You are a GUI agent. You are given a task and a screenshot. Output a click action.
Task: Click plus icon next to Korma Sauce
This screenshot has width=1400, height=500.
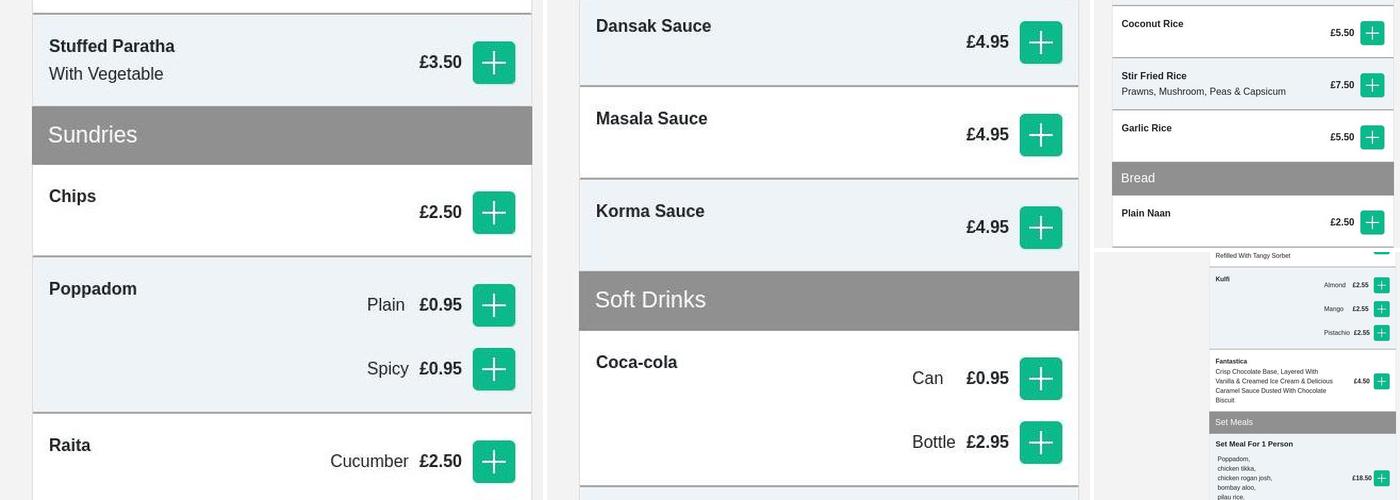tap(1040, 227)
